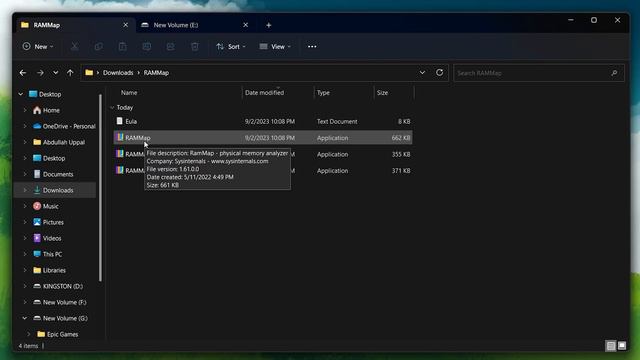Refresh the RAMMap folder view
This screenshot has height=360, width=640.
[x=439, y=73]
